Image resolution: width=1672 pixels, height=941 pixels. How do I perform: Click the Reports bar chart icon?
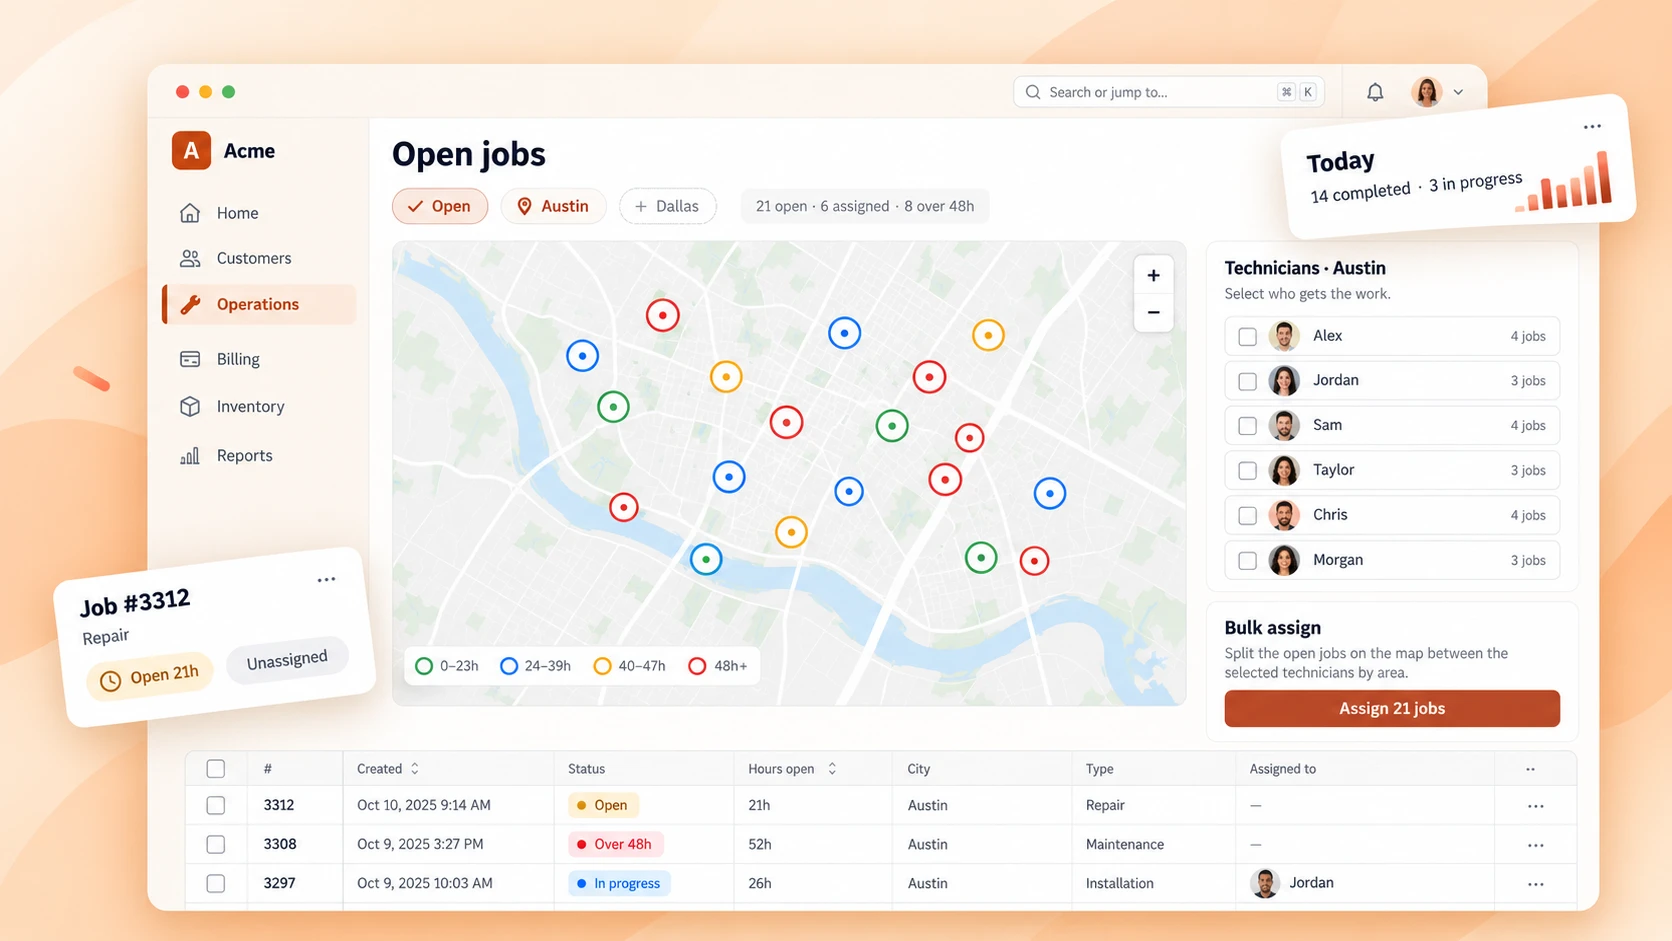(190, 456)
